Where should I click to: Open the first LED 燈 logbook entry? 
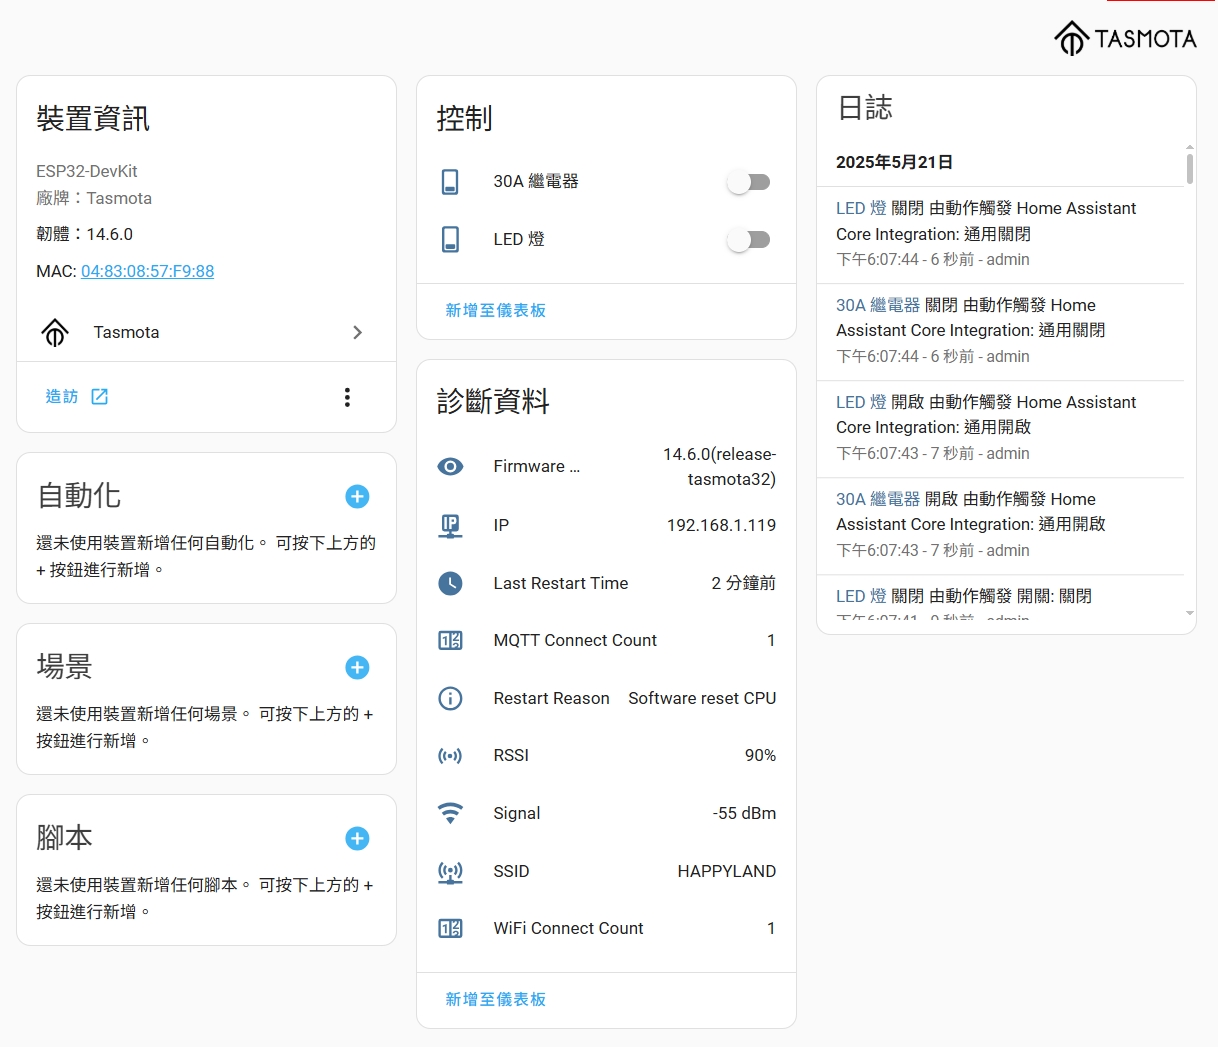[861, 208]
